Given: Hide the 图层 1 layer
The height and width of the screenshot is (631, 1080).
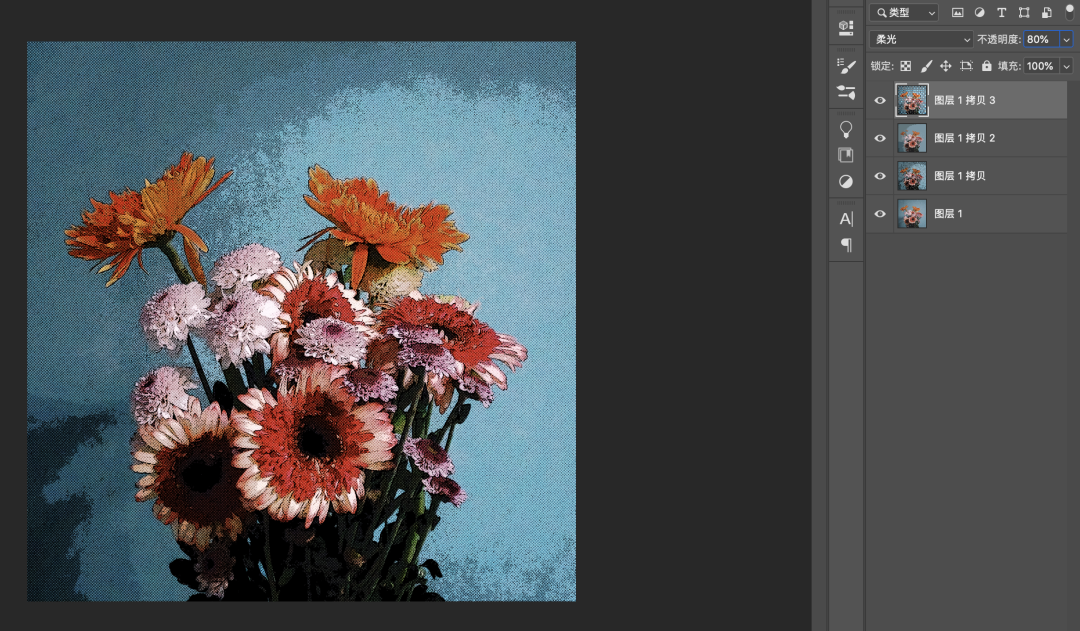Looking at the screenshot, I should point(880,214).
